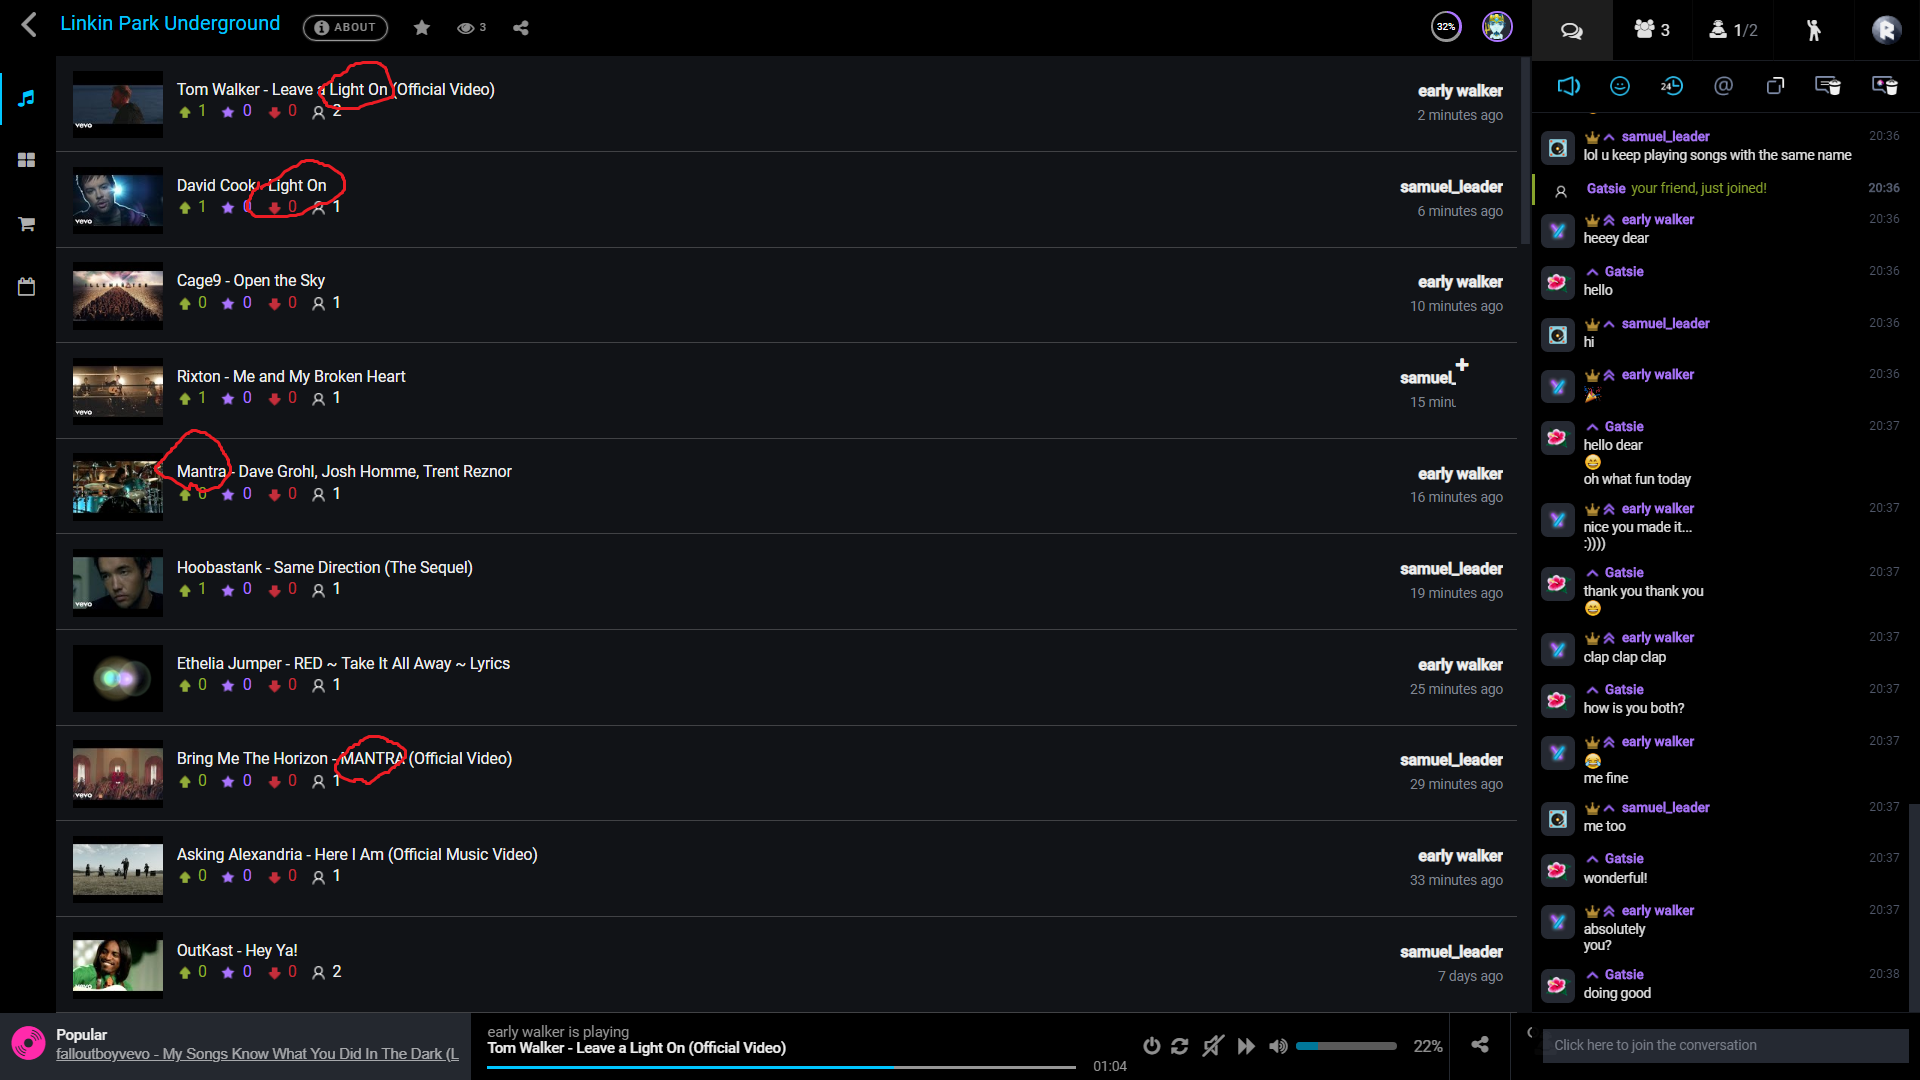Open the shop cart sidebar icon
Image resolution: width=1920 pixels, height=1080 pixels.
(27, 224)
